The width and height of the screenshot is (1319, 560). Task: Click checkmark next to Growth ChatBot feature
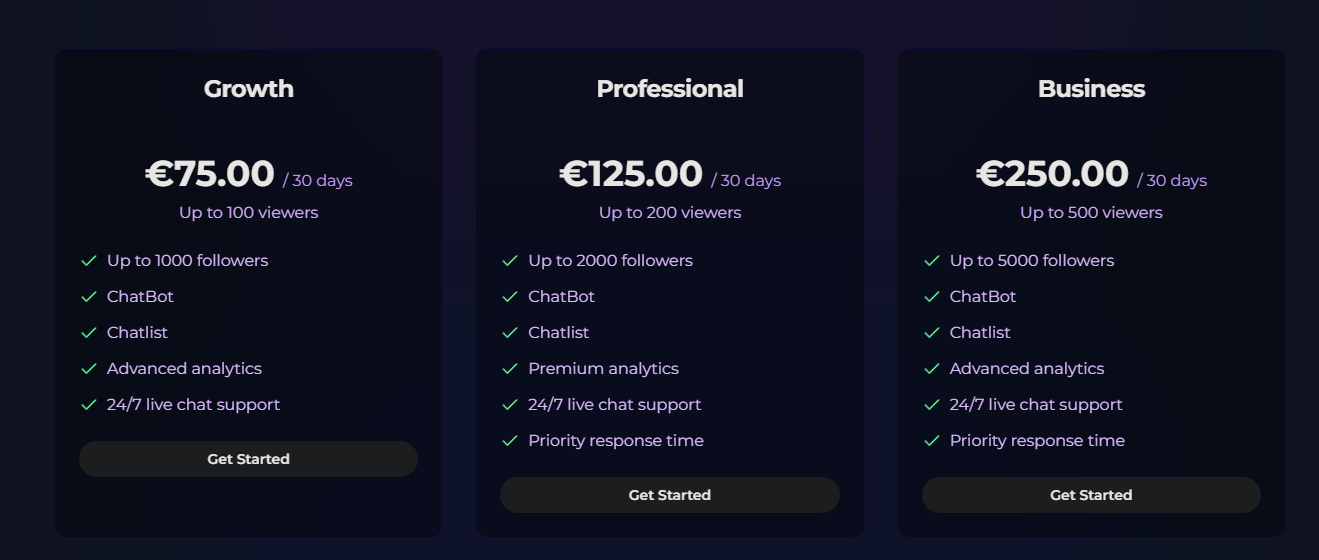(x=89, y=297)
